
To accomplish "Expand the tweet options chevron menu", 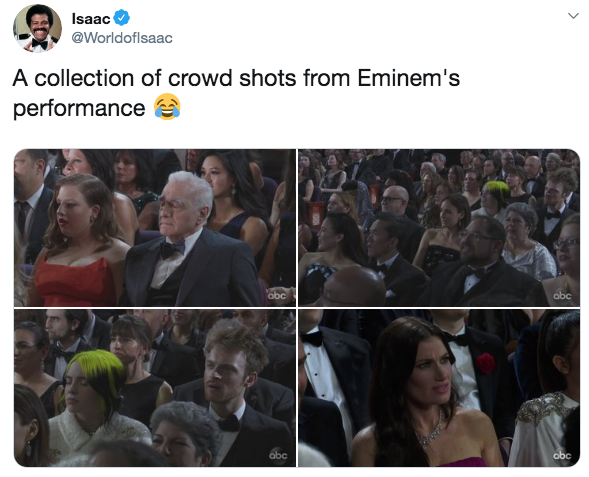I will coord(573,16).
